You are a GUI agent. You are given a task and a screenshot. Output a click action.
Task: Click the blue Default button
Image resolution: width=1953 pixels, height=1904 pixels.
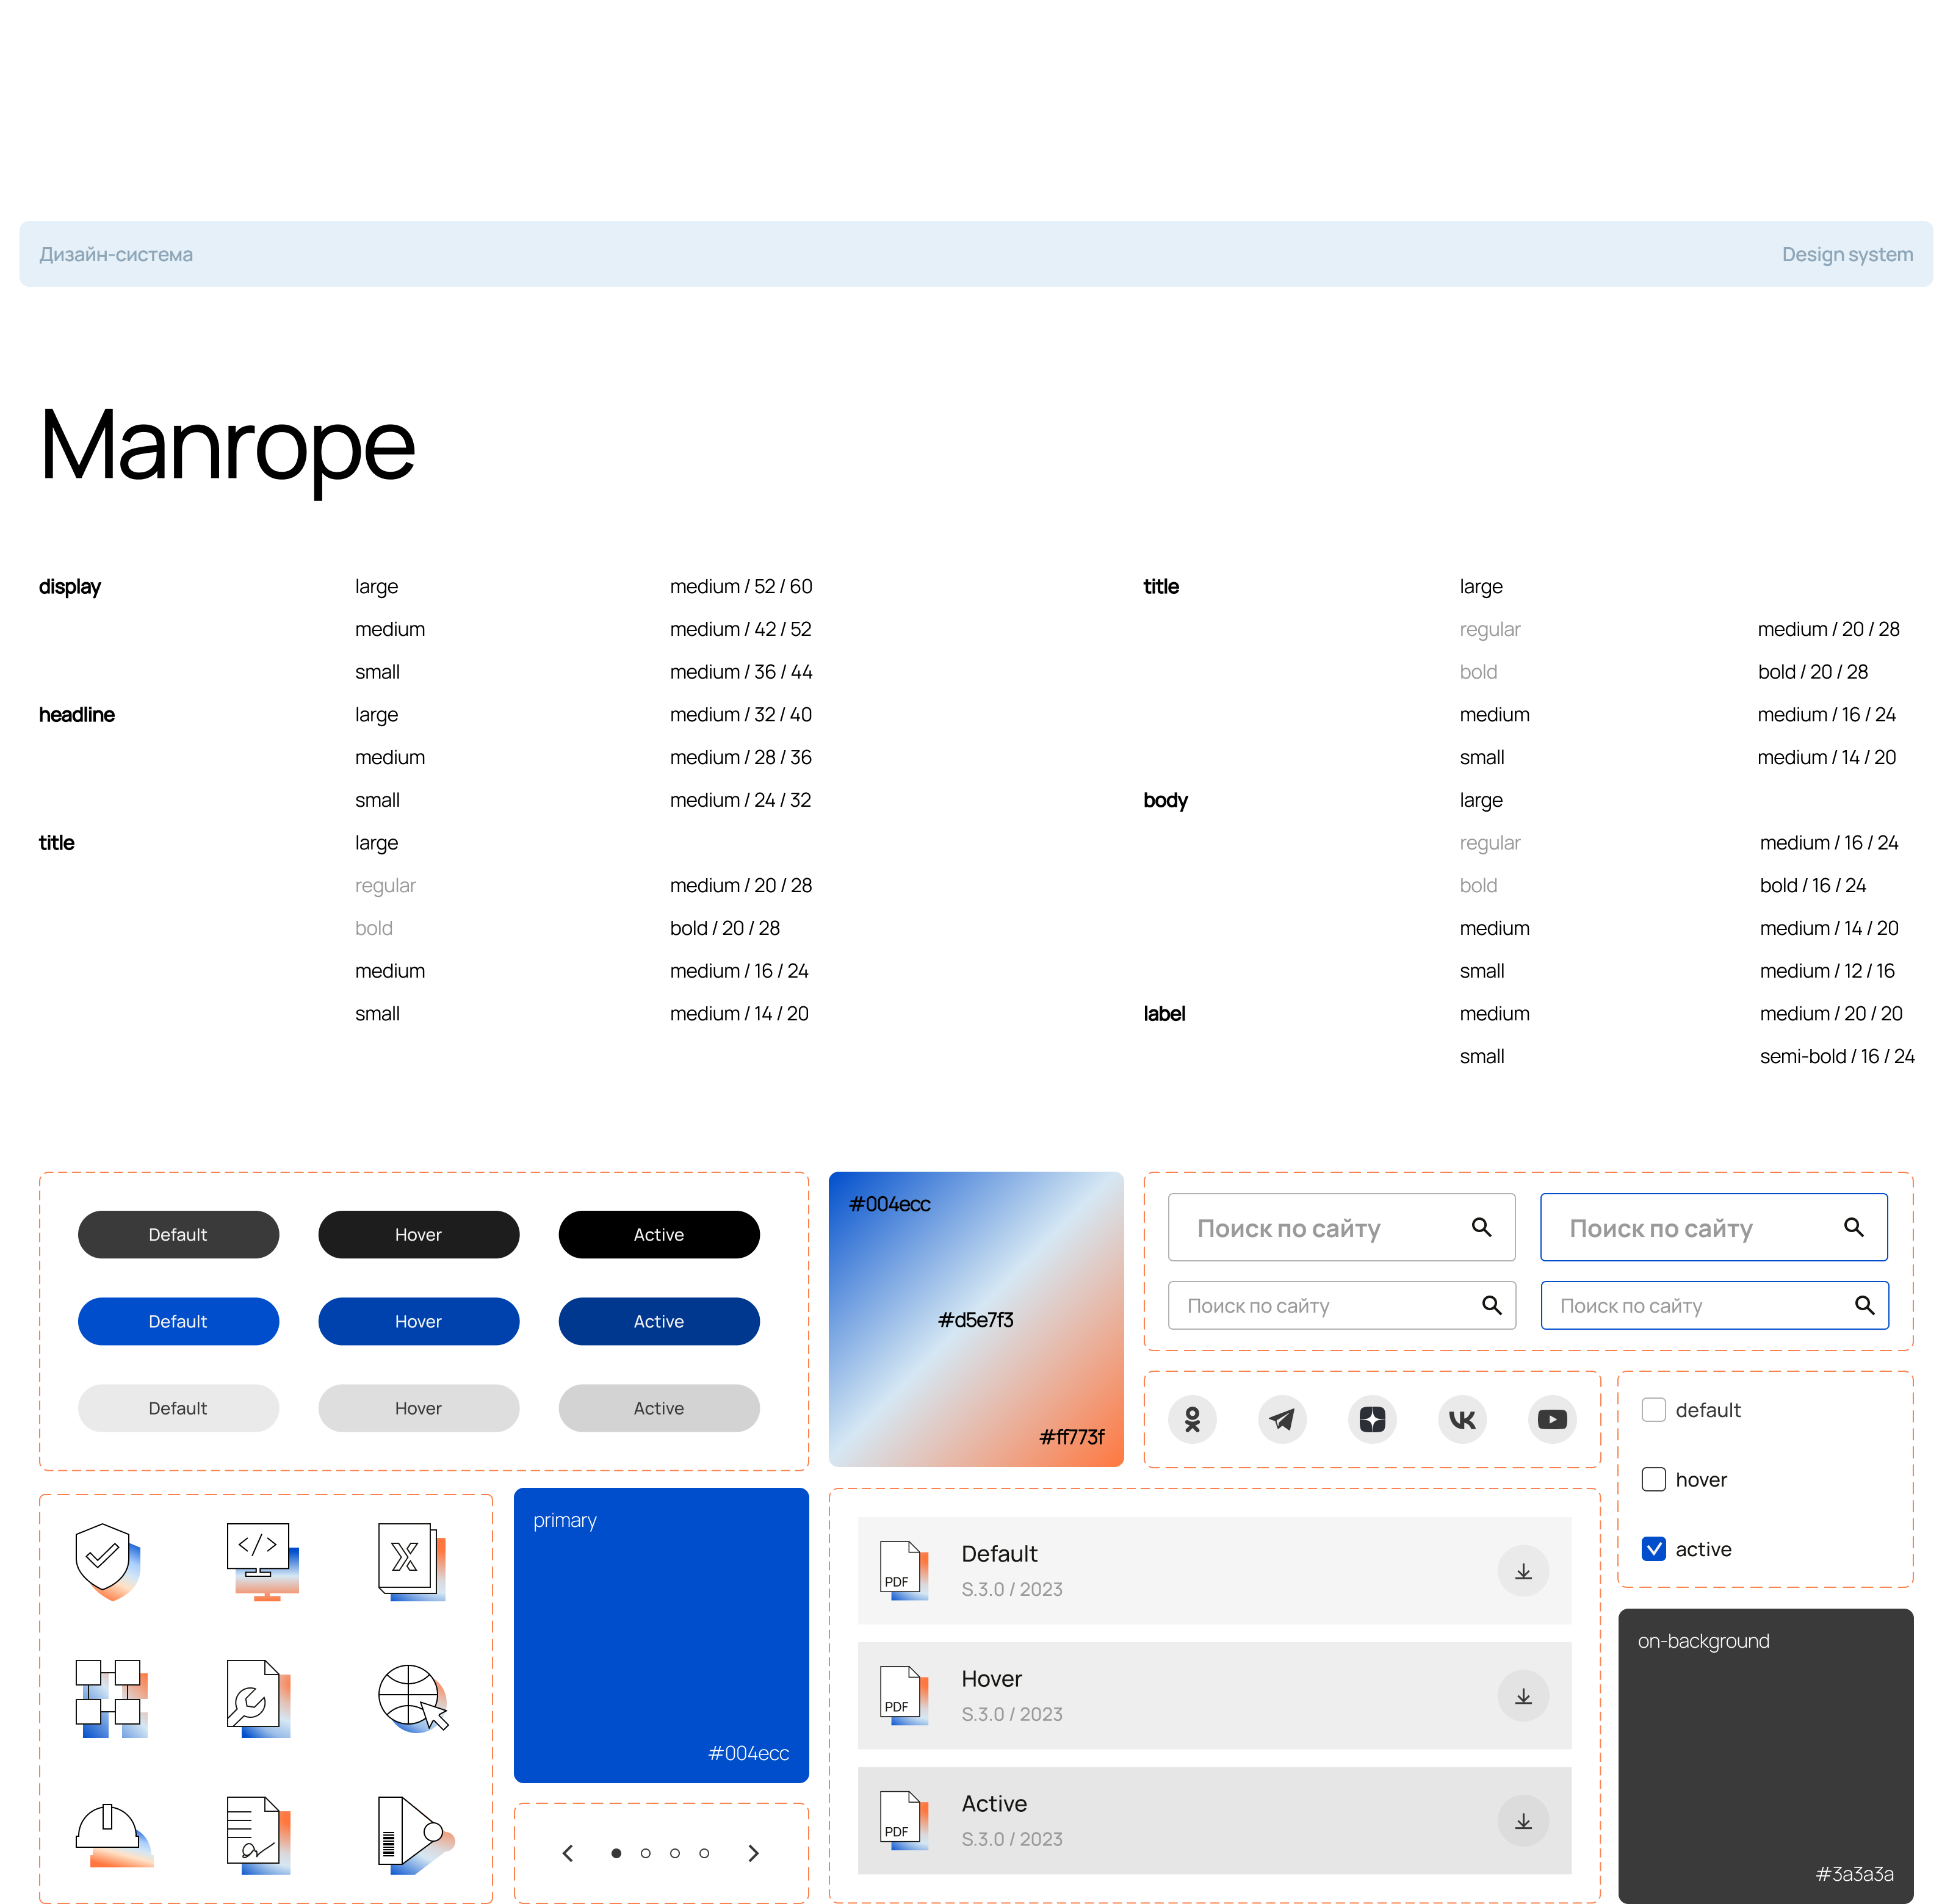pos(178,1321)
